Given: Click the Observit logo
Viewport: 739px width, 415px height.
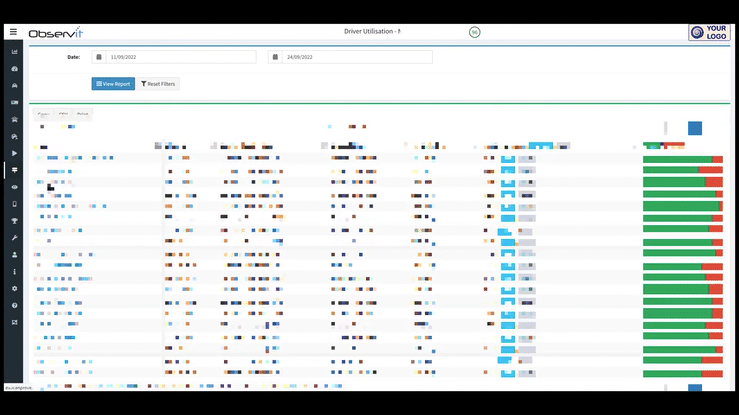Looking at the screenshot, I should click(56, 33).
